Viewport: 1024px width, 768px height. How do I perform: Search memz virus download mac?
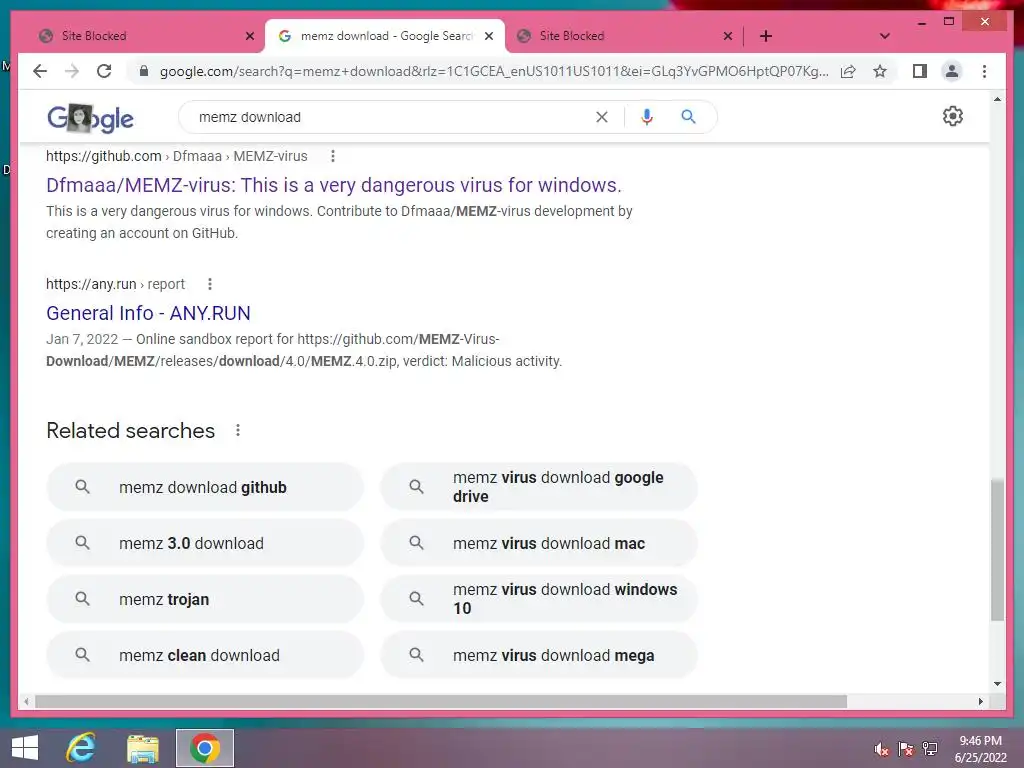point(539,543)
